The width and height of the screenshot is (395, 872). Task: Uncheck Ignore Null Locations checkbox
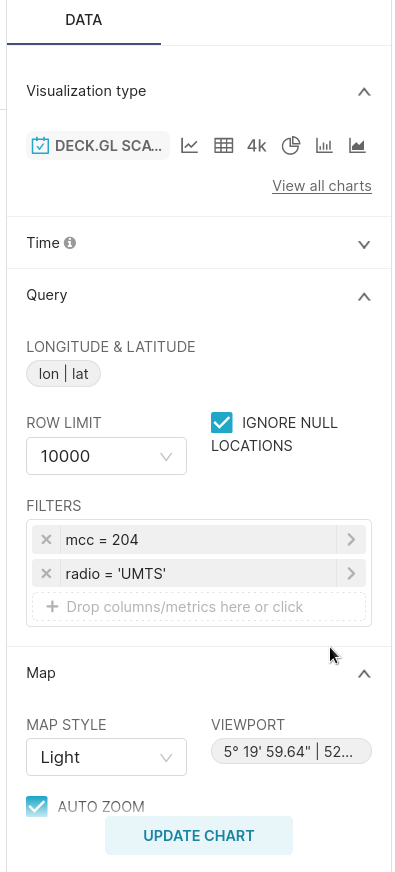(x=221, y=423)
